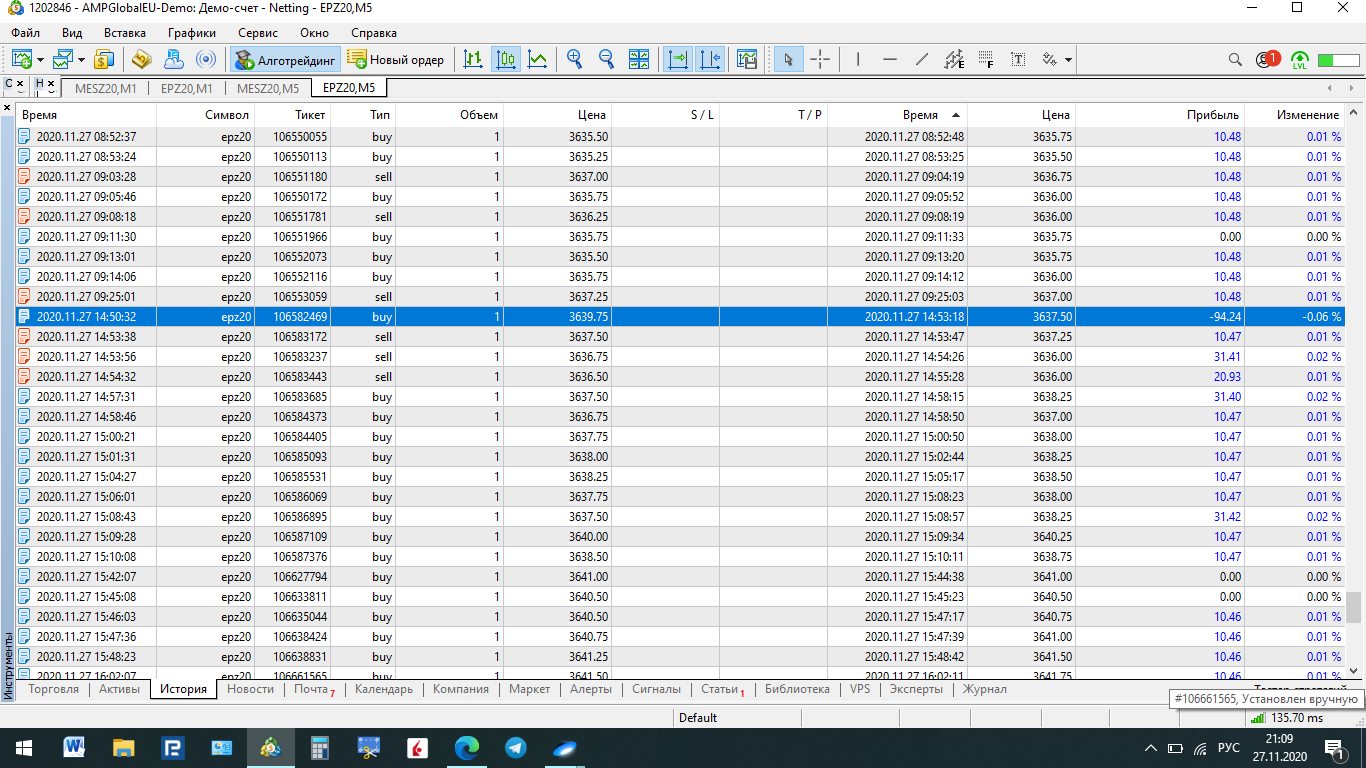This screenshot has height=768, width=1366.
Task: Open the Справка menu
Action: click(x=374, y=32)
